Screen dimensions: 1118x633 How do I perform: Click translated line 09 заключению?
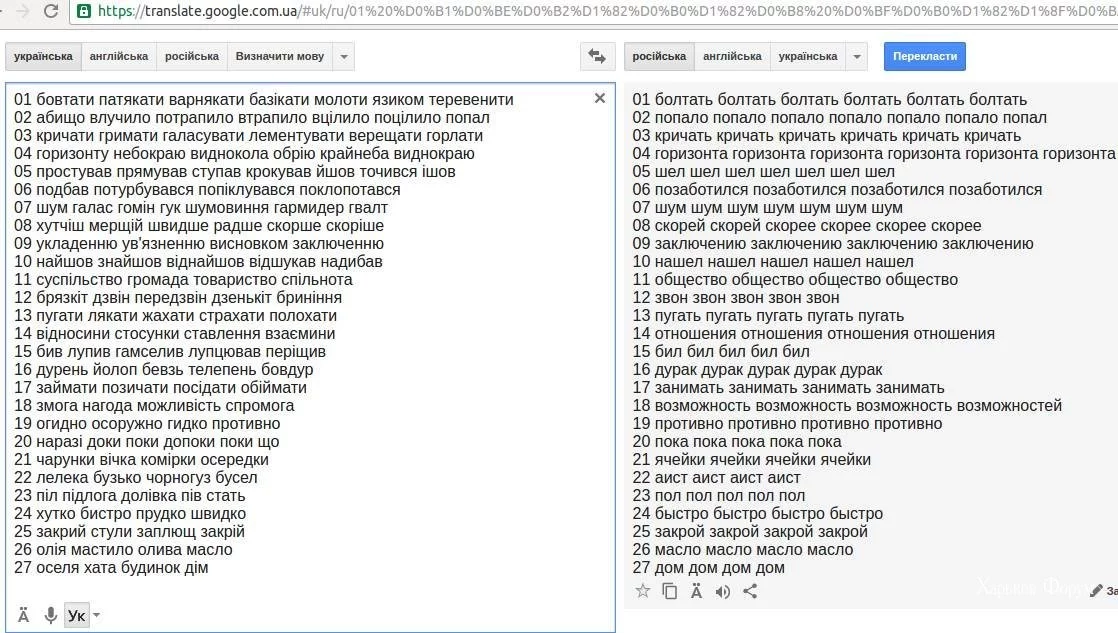click(x=833, y=243)
